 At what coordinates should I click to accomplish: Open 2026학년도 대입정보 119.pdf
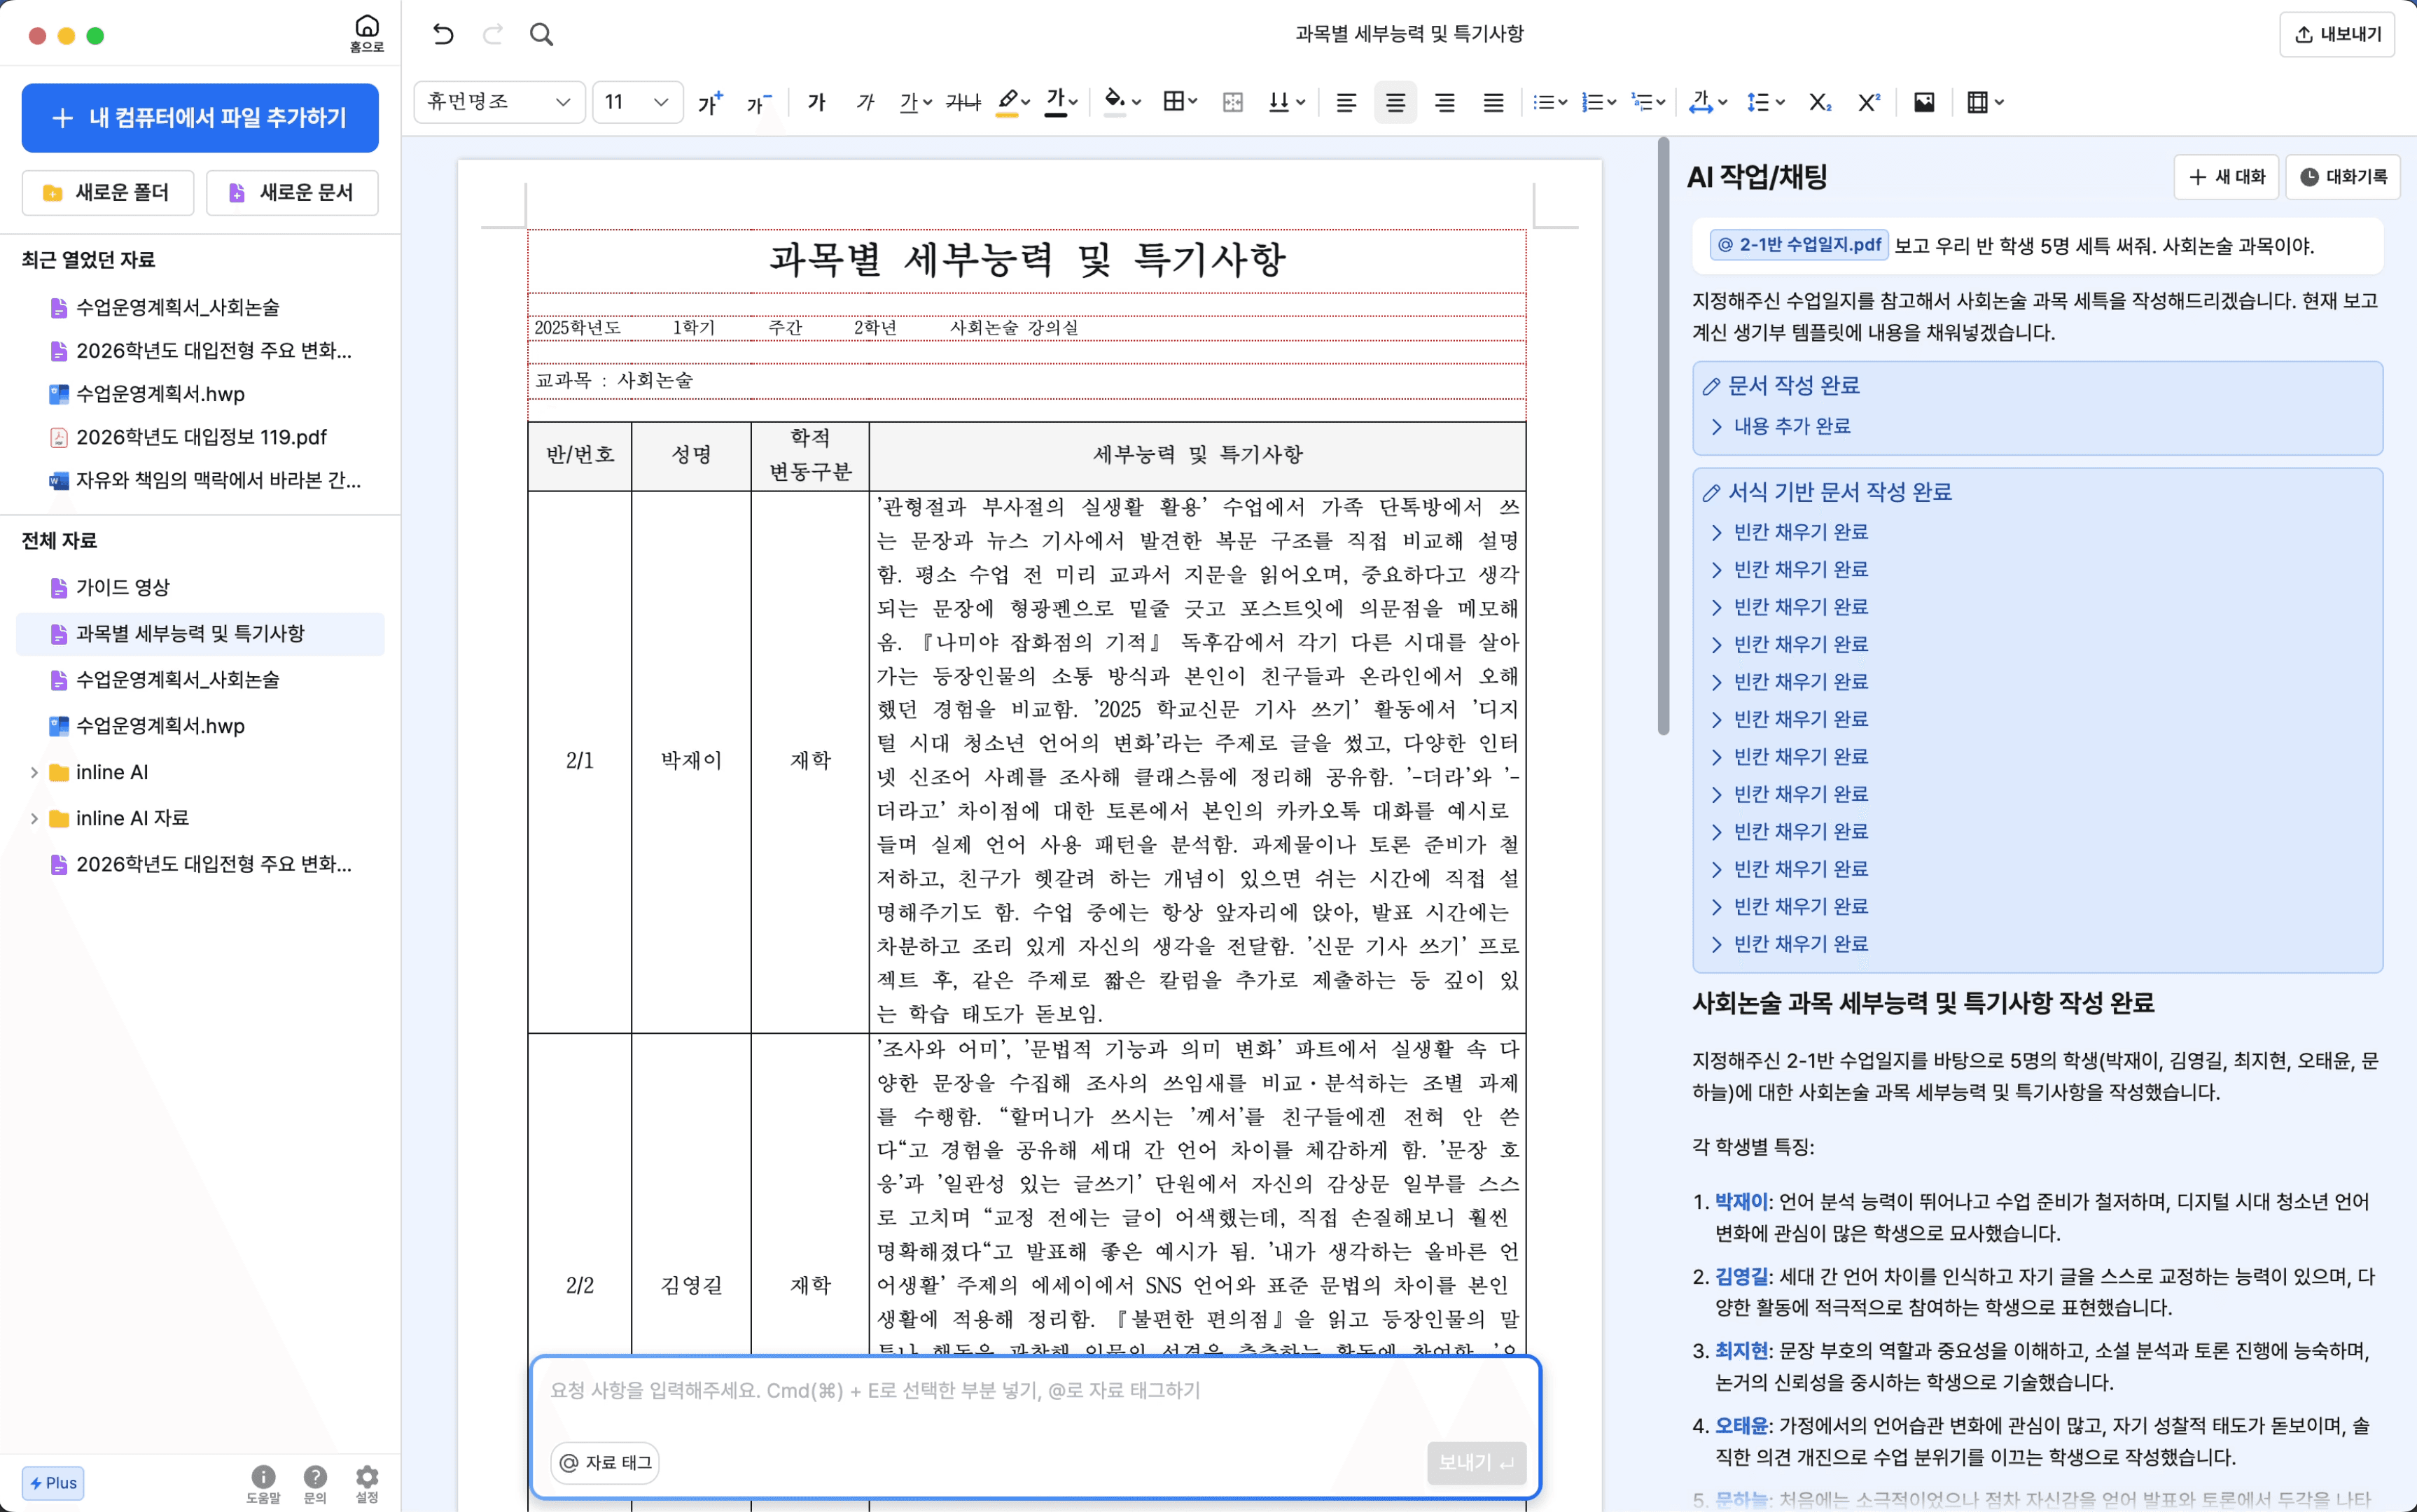[200, 437]
